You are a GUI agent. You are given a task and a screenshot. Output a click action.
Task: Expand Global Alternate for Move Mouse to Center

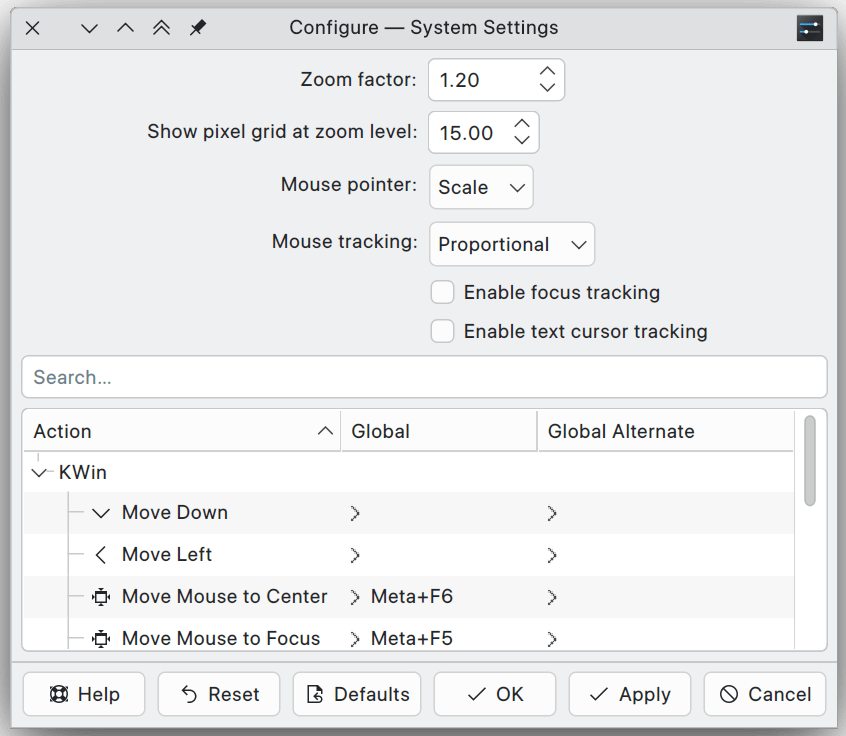(551, 597)
